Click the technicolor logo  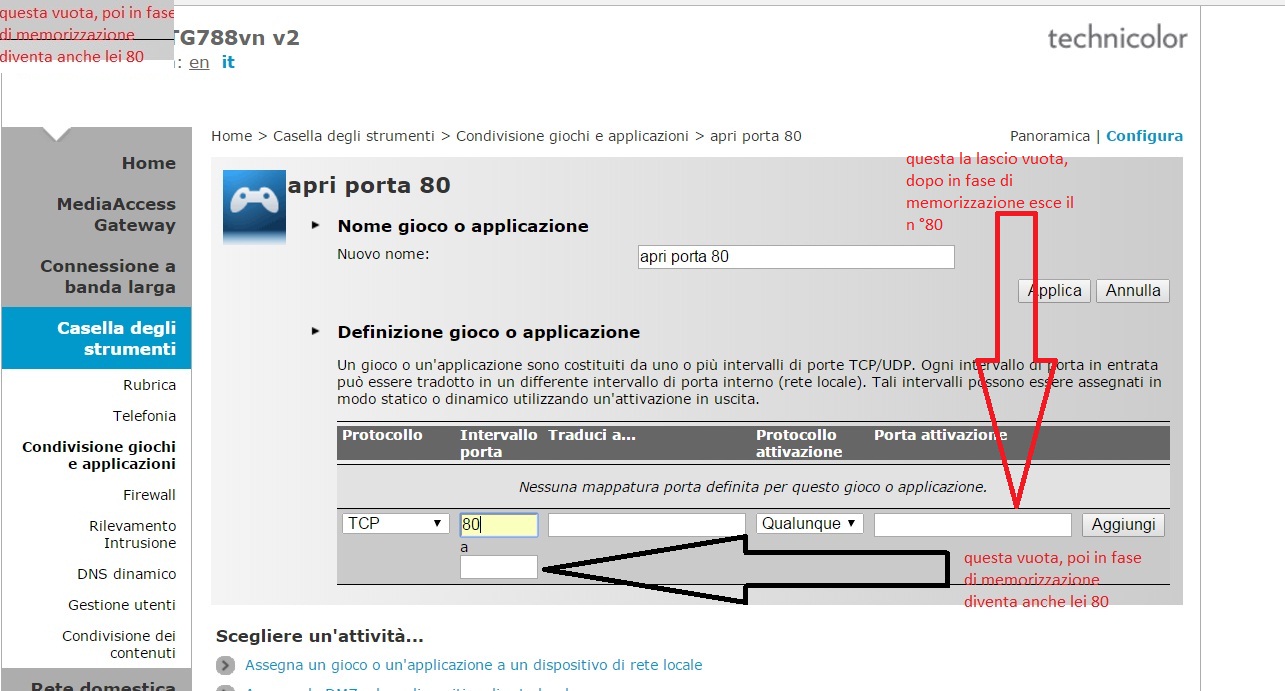coord(1117,38)
